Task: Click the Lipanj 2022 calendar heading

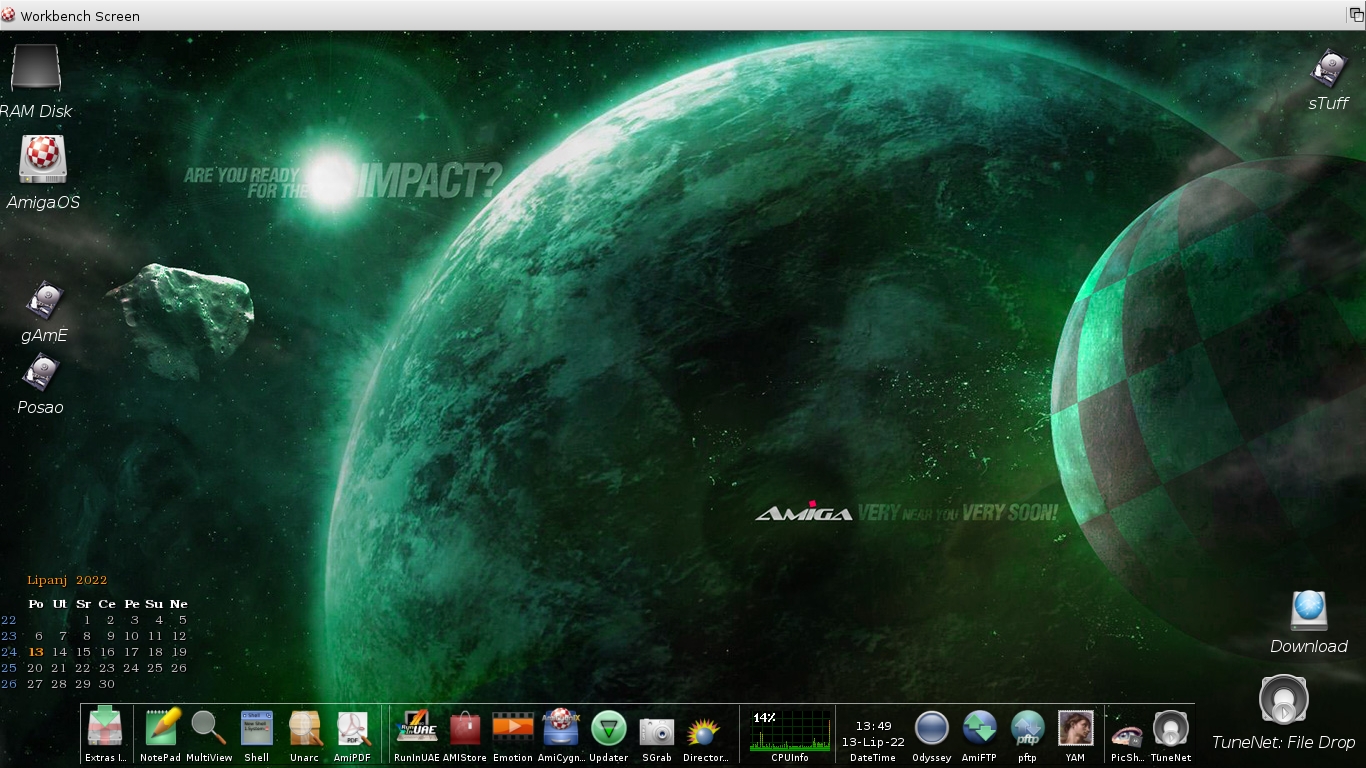Action: pos(67,580)
